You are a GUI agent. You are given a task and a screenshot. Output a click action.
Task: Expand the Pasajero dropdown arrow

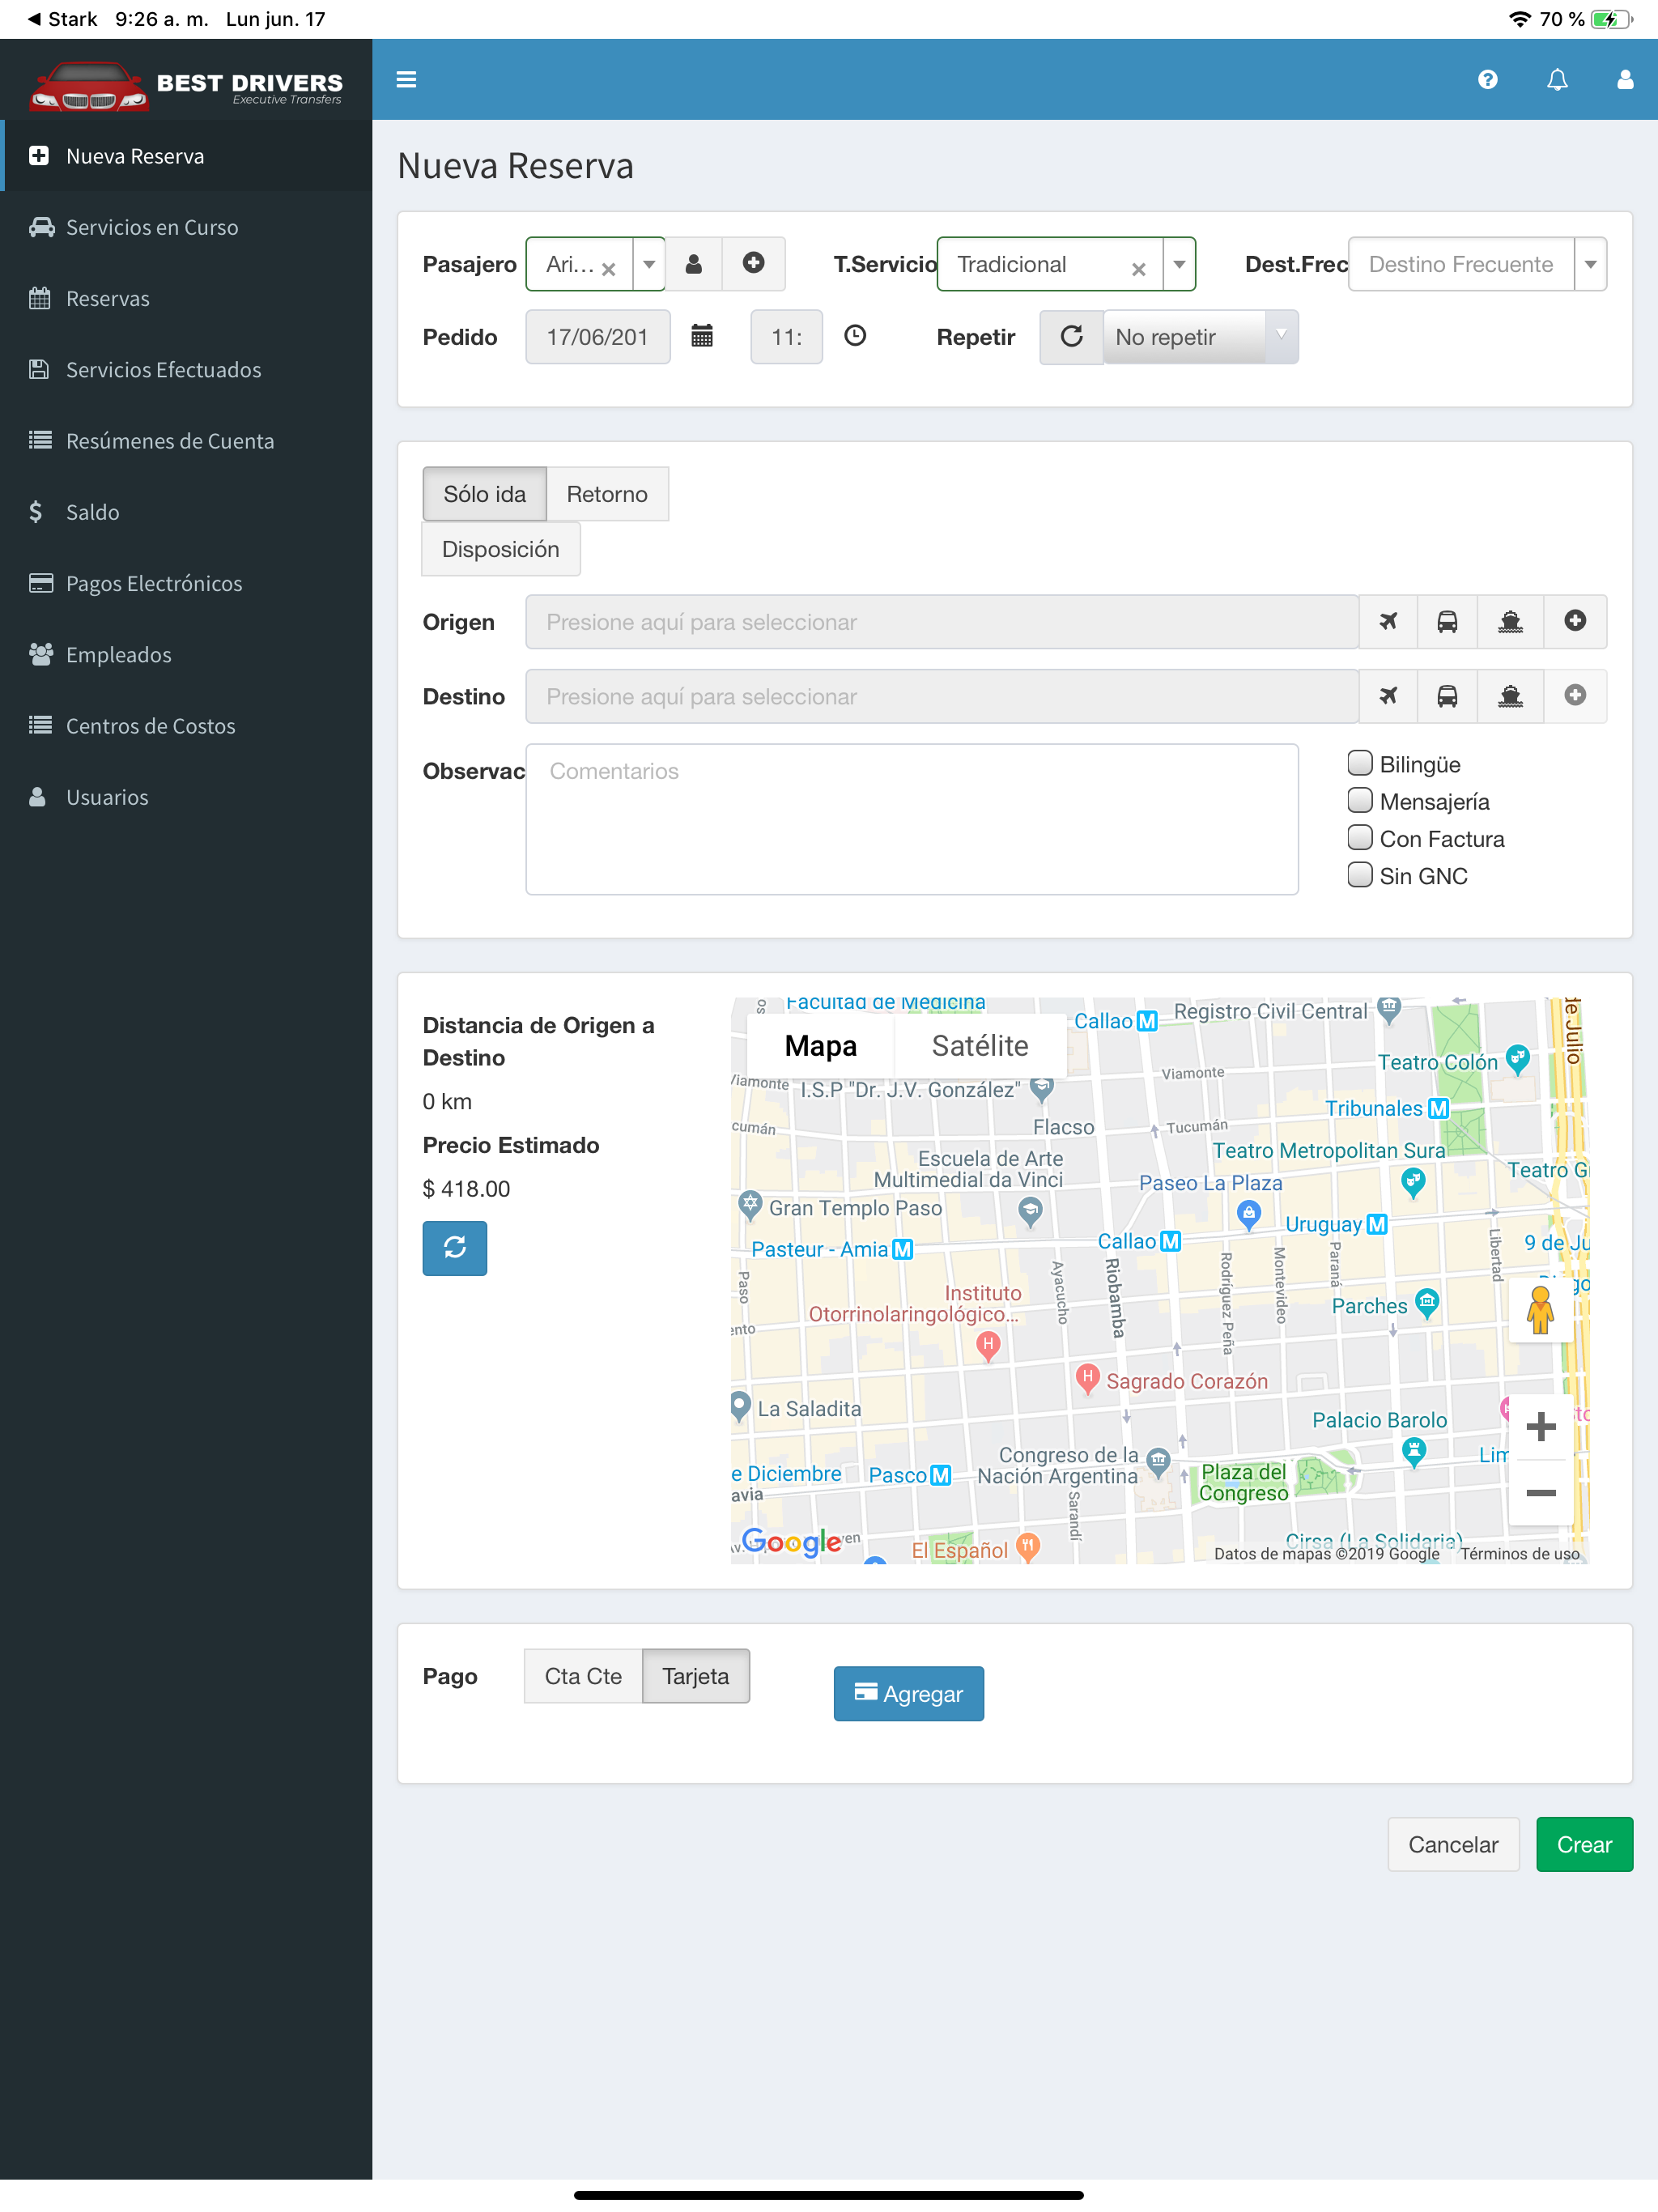[x=649, y=264]
